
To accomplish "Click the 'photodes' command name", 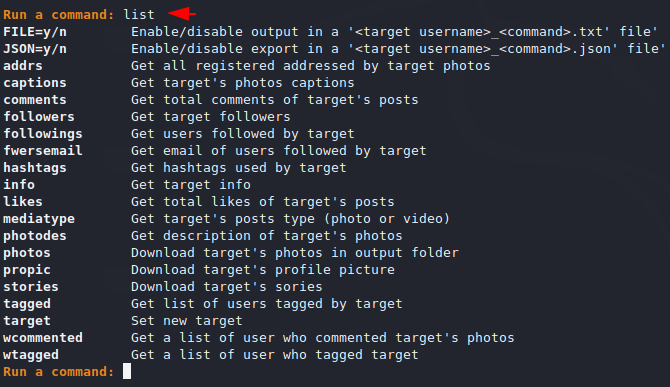I will [35, 236].
